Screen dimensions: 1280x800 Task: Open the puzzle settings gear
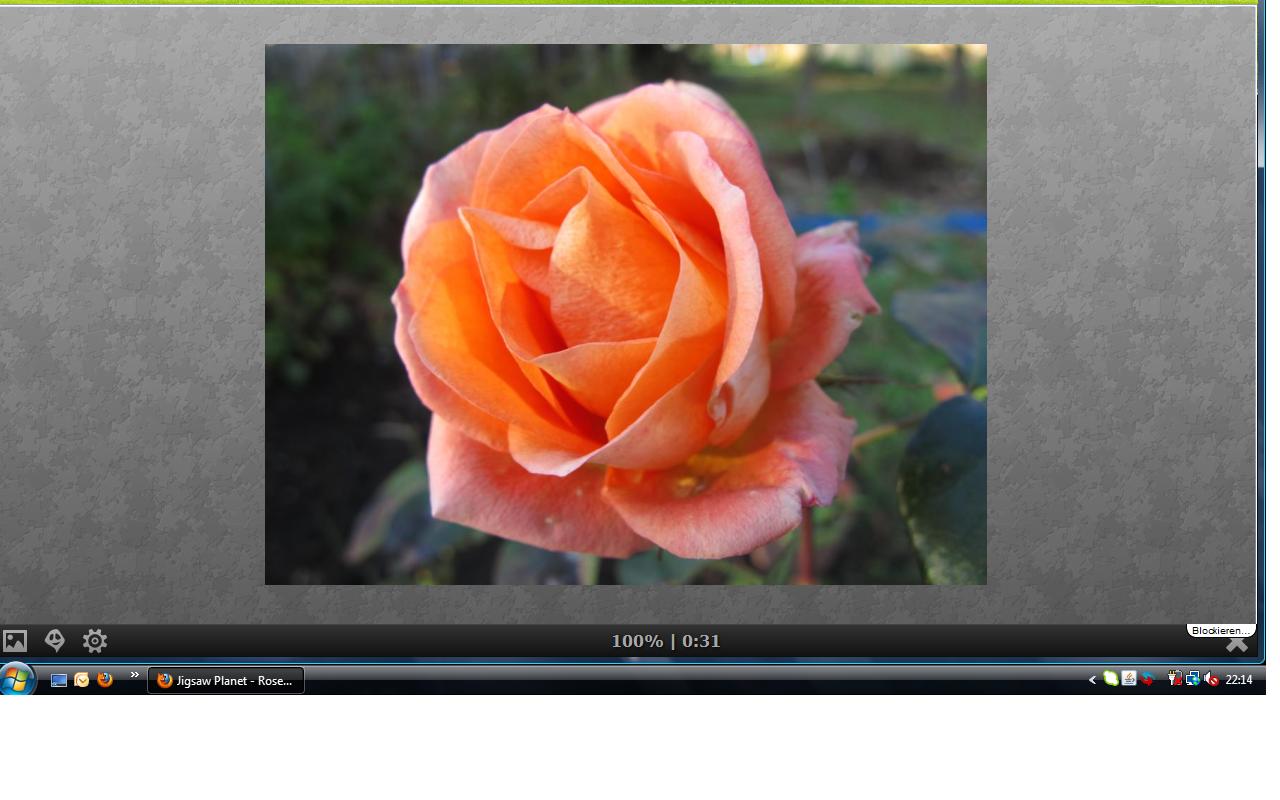click(95, 641)
